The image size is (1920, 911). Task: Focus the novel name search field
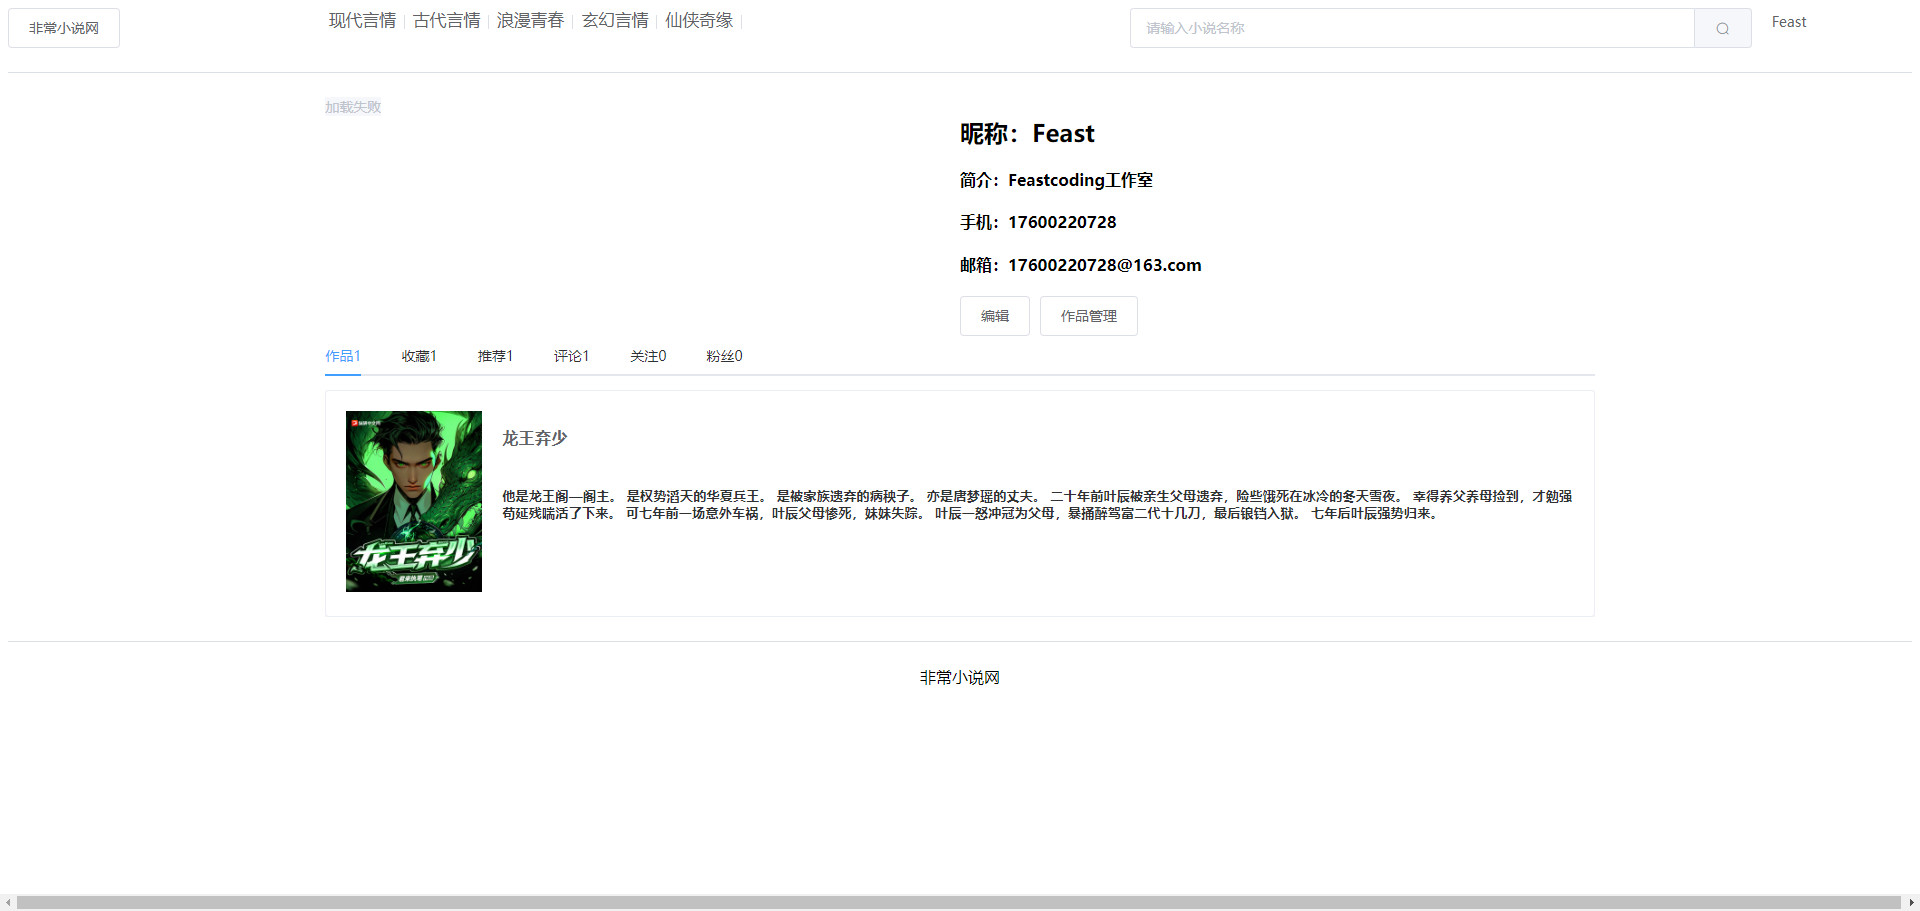coord(1412,28)
